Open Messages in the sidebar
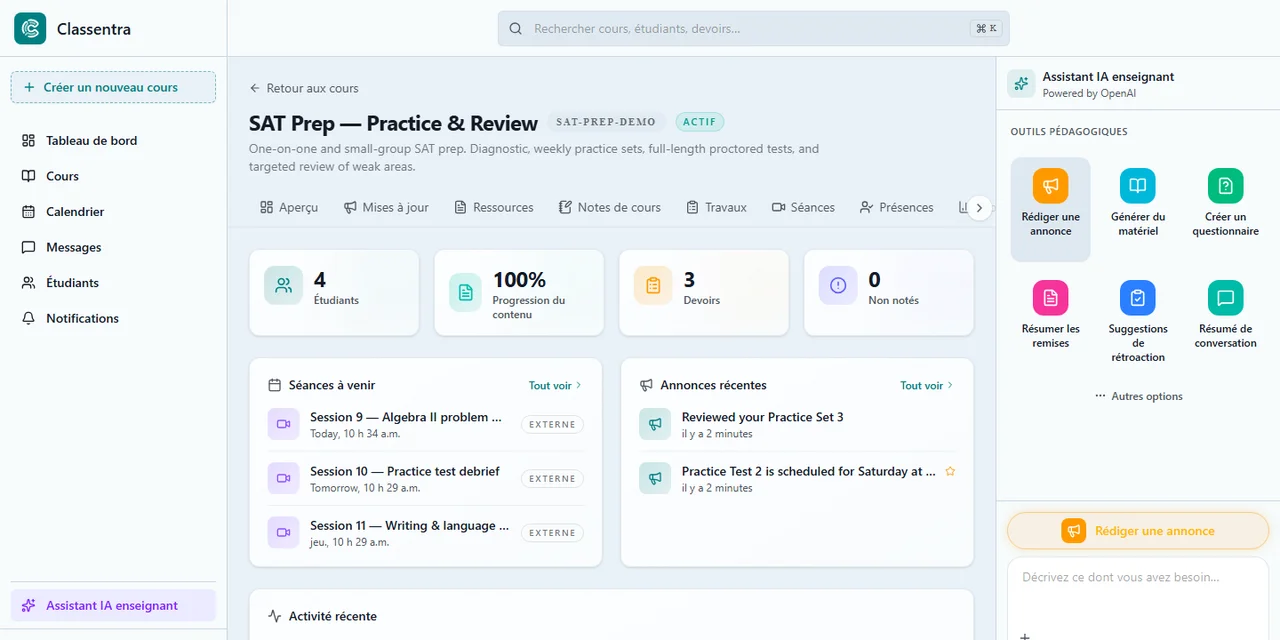The image size is (1280, 640). [x=113, y=247]
